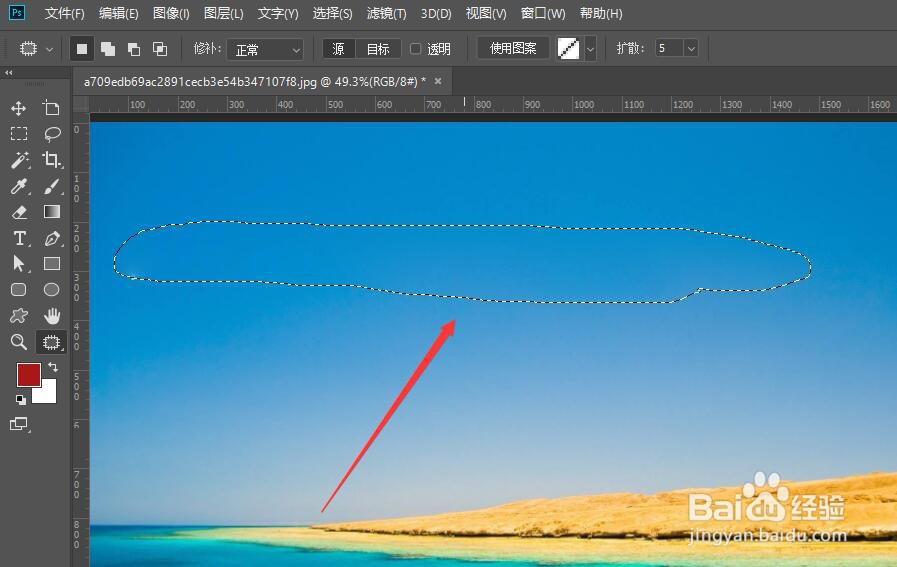Open the tool preset picker dropdown
Image resolution: width=897 pixels, height=567 pixels.
[50, 49]
